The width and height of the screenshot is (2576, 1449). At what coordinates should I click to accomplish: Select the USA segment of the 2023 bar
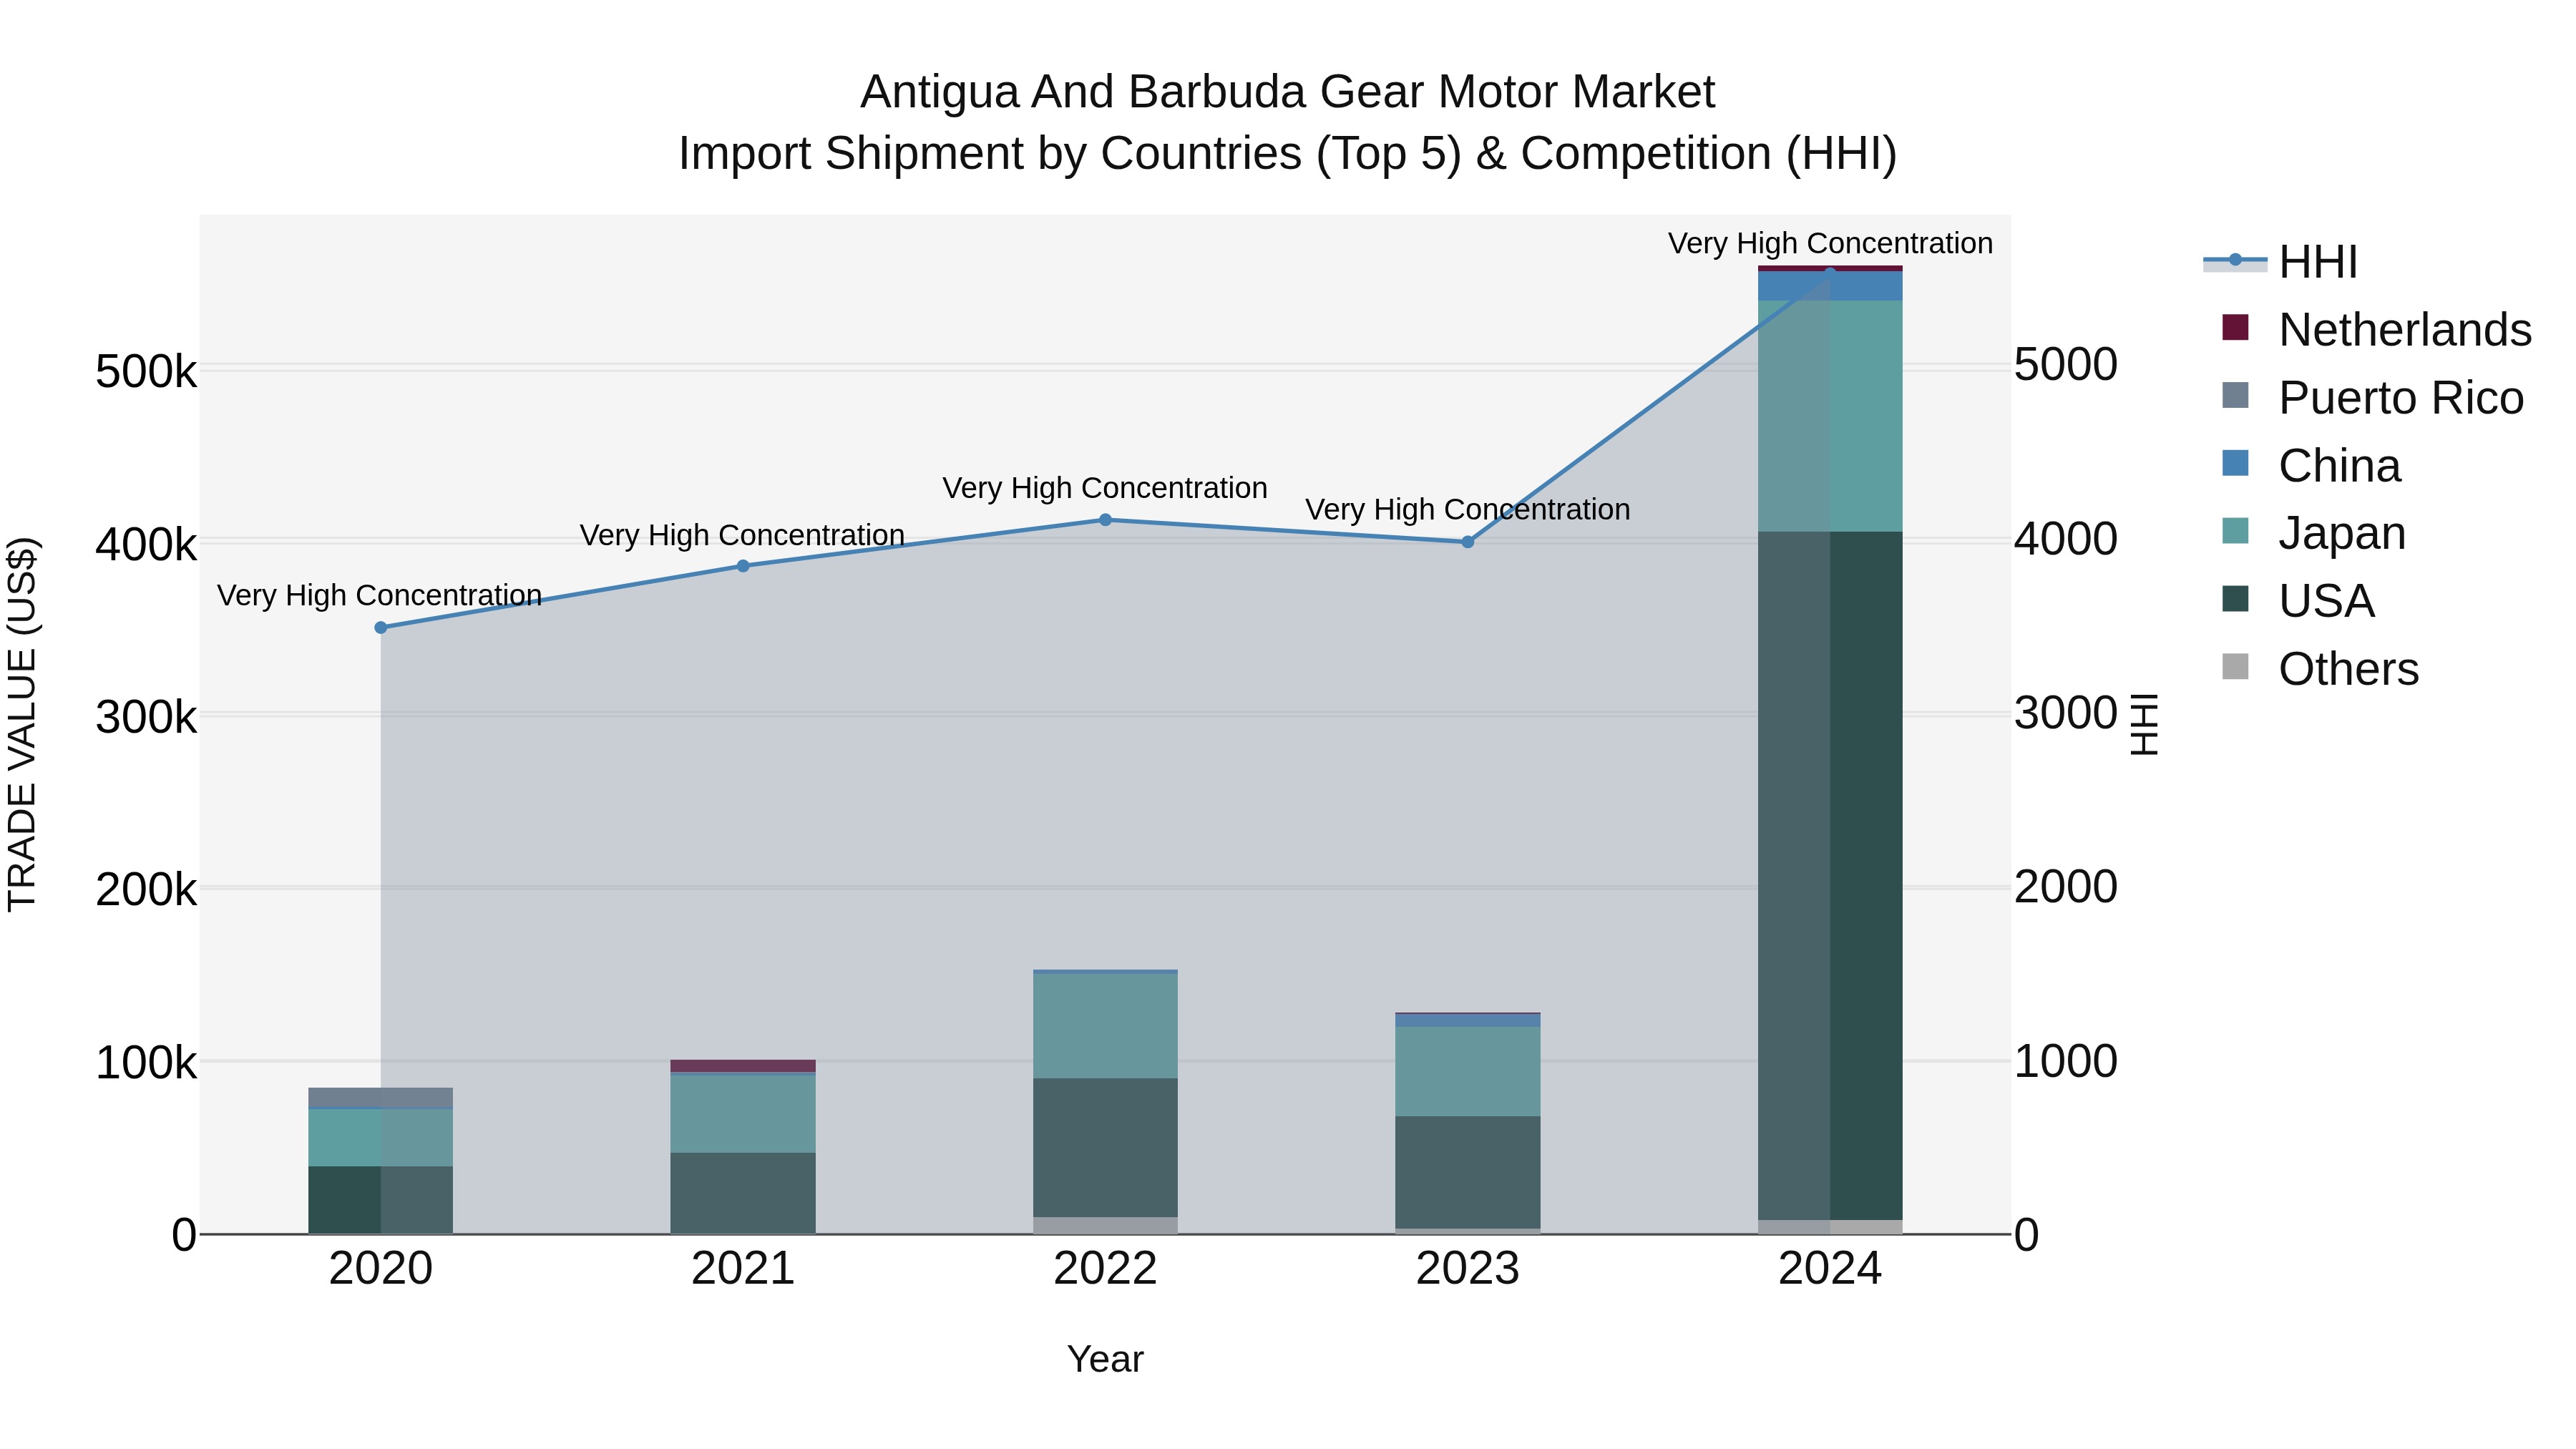pos(1468,1173)
